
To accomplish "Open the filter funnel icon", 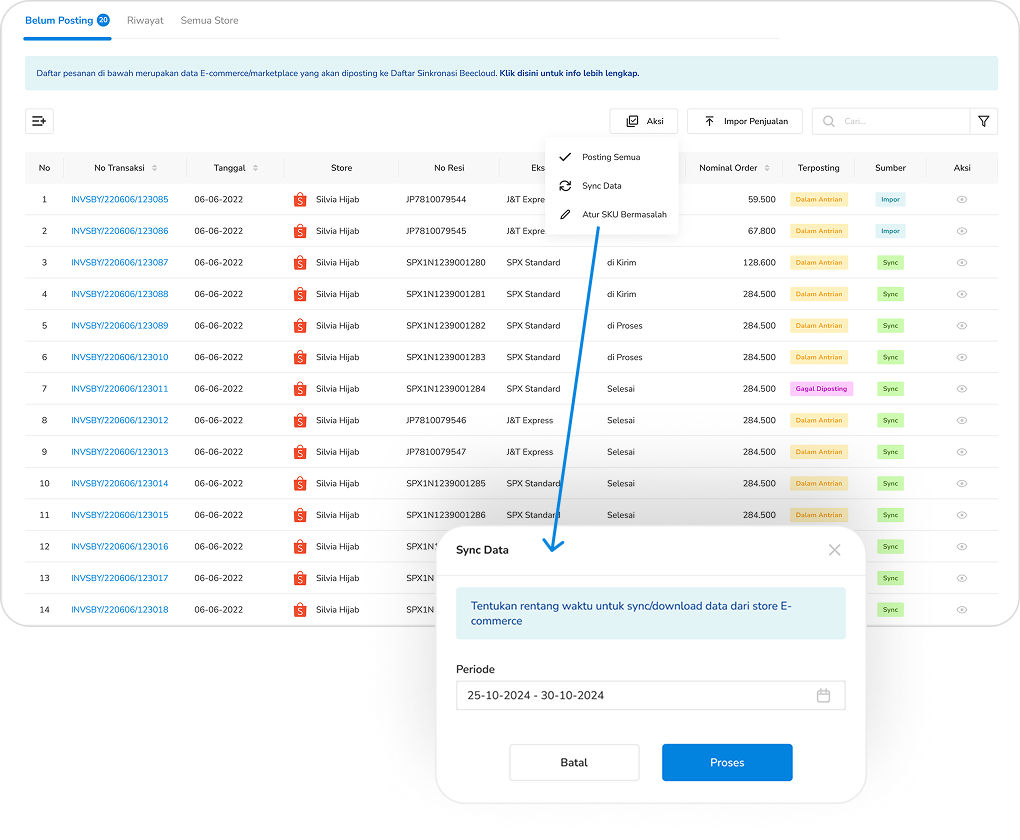I will point(983,120).
